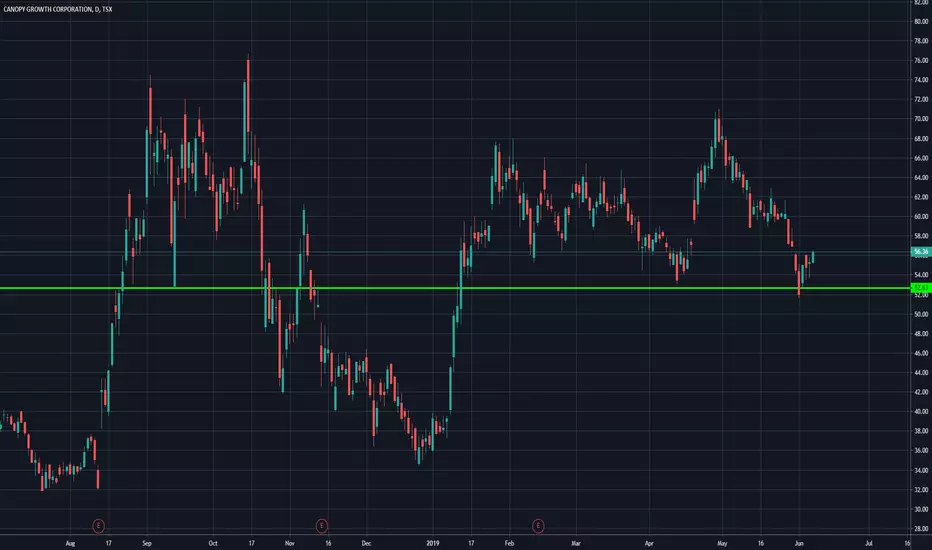
Task: Click the 'Nov' time axis label
Action: (289, 543)
